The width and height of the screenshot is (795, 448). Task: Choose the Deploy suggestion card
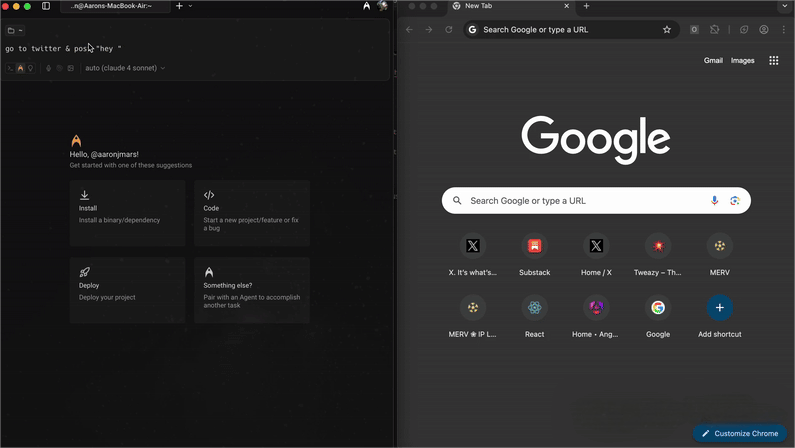pyautogui.click(x=127, y=290)
